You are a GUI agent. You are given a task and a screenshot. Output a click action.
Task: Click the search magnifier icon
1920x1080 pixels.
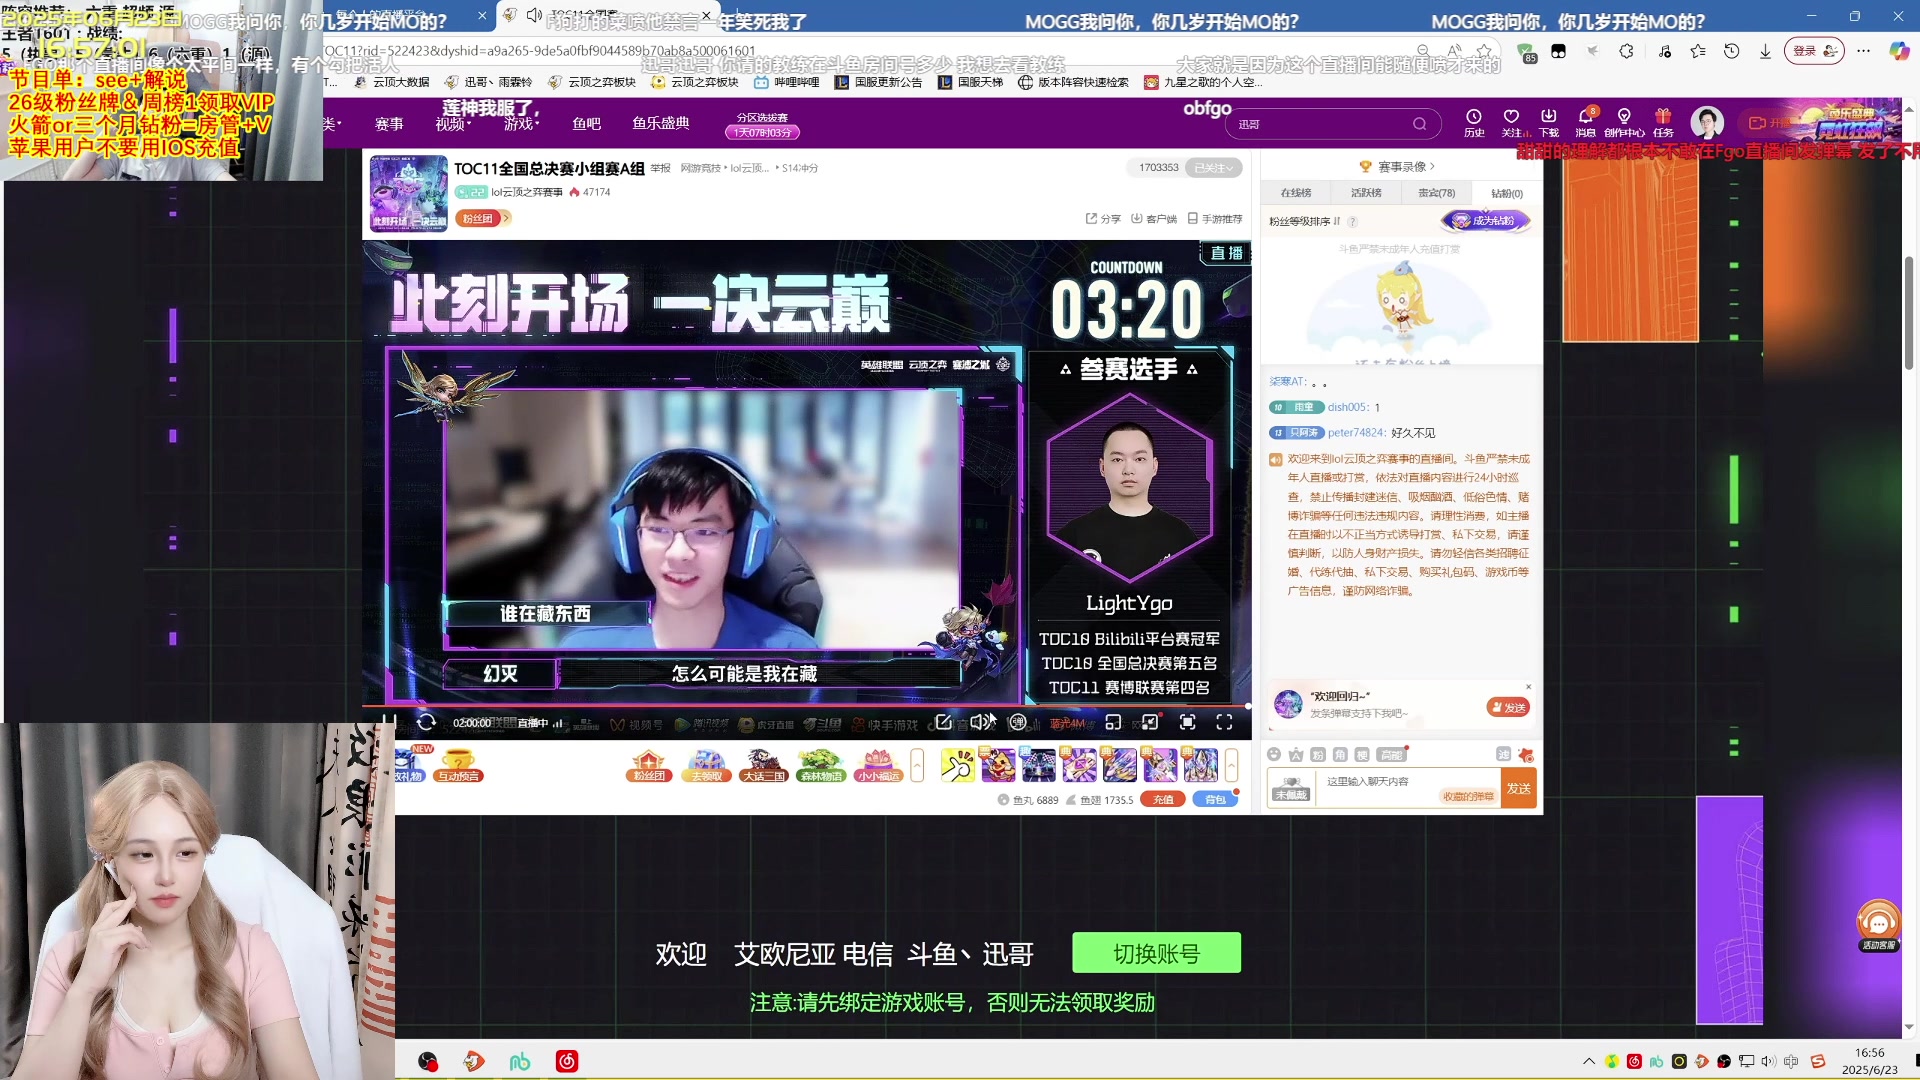click(x=1419, y=124)
